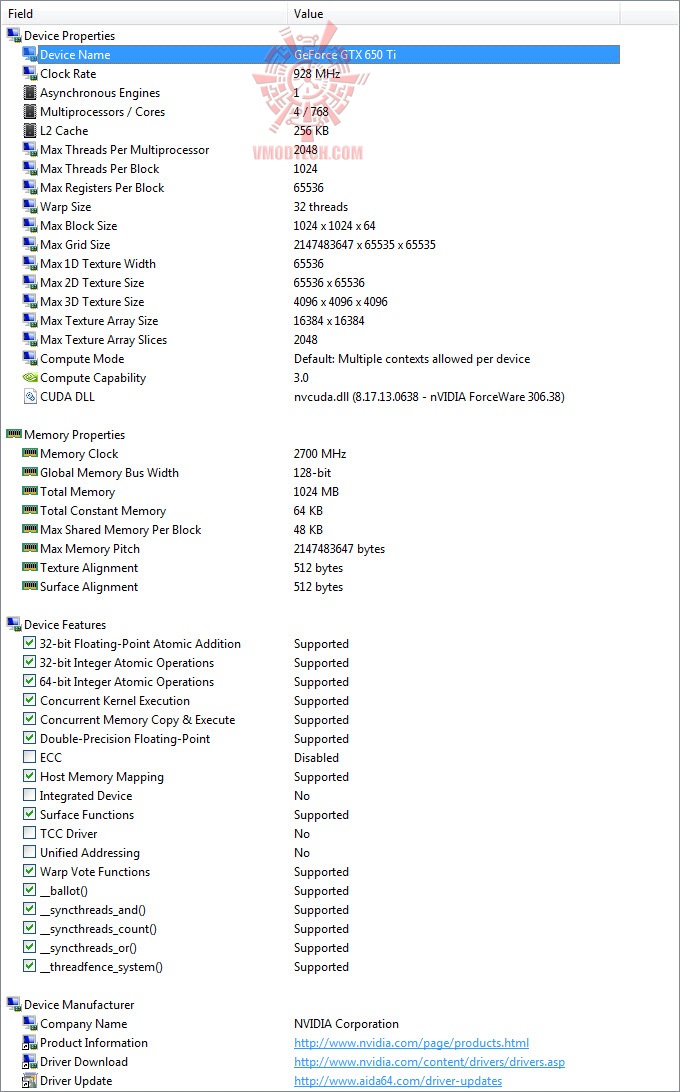Click the 'NVIDIA Corporation' company name value
This screenshot has height=1092, width=680.
click(346, 1024)
